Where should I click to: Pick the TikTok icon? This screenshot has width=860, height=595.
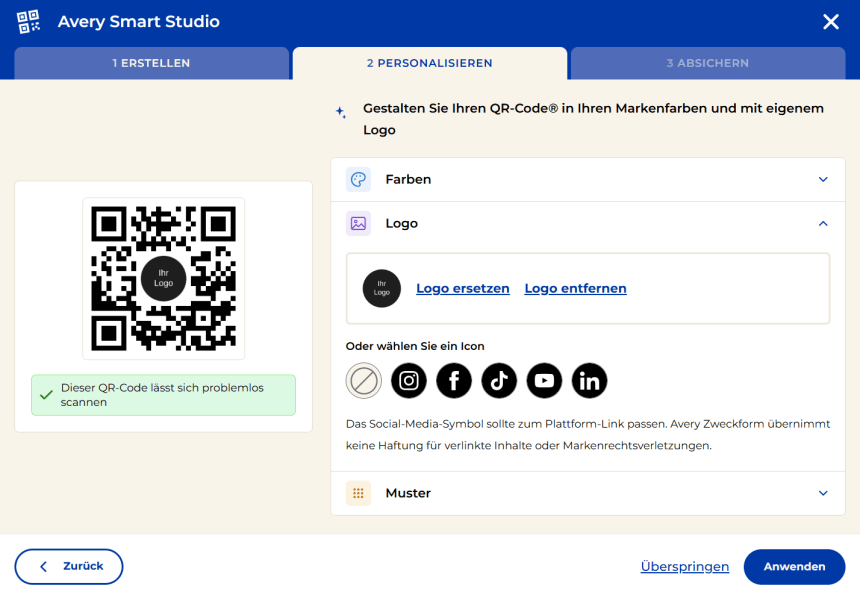coord(499,381)
